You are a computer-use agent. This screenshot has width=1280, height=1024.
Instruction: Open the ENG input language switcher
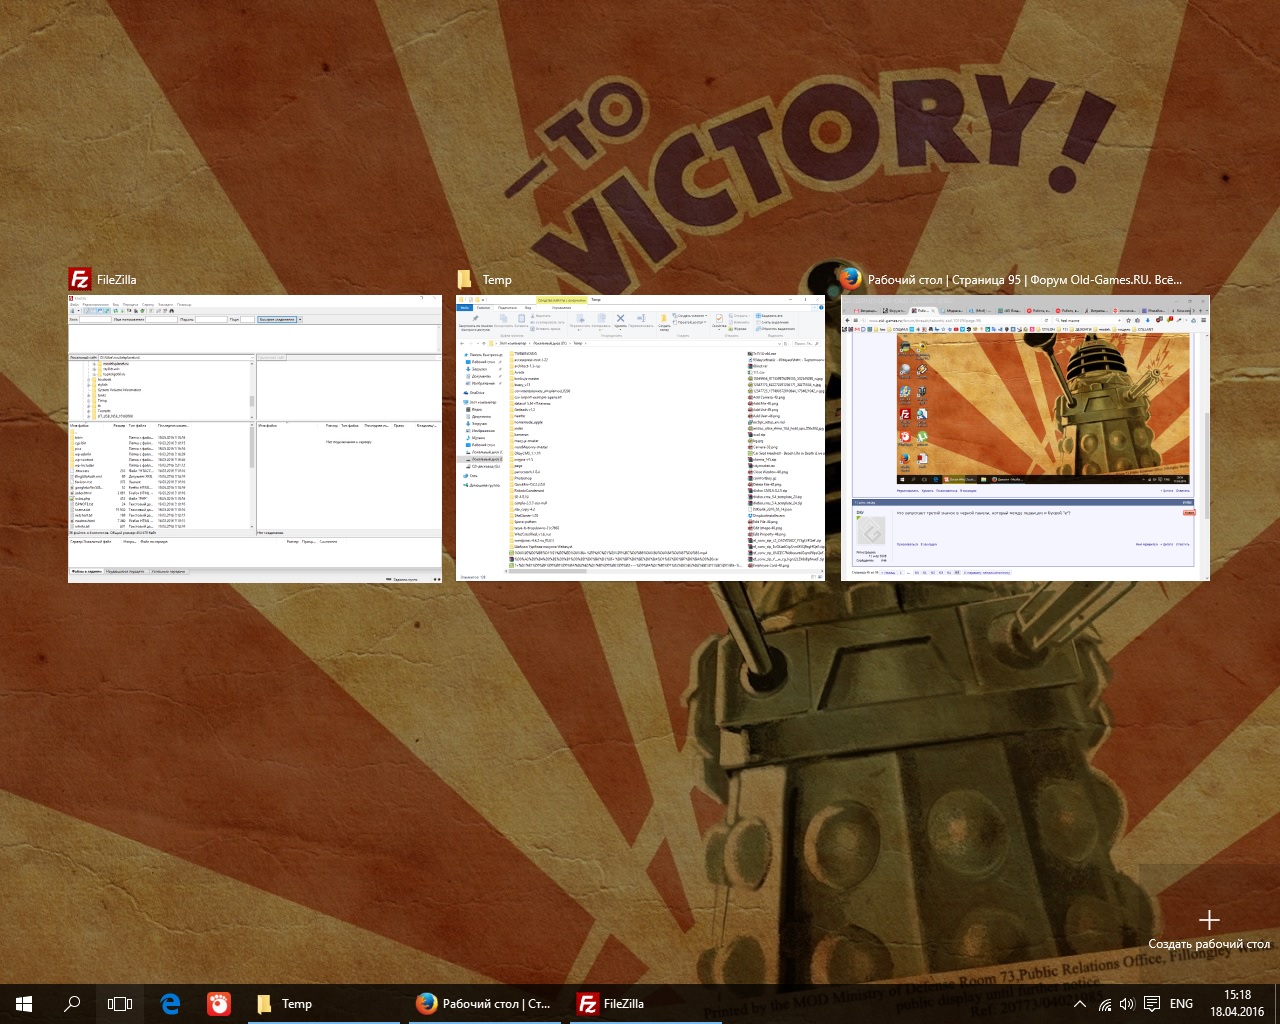click(x=1181, y=1004)
